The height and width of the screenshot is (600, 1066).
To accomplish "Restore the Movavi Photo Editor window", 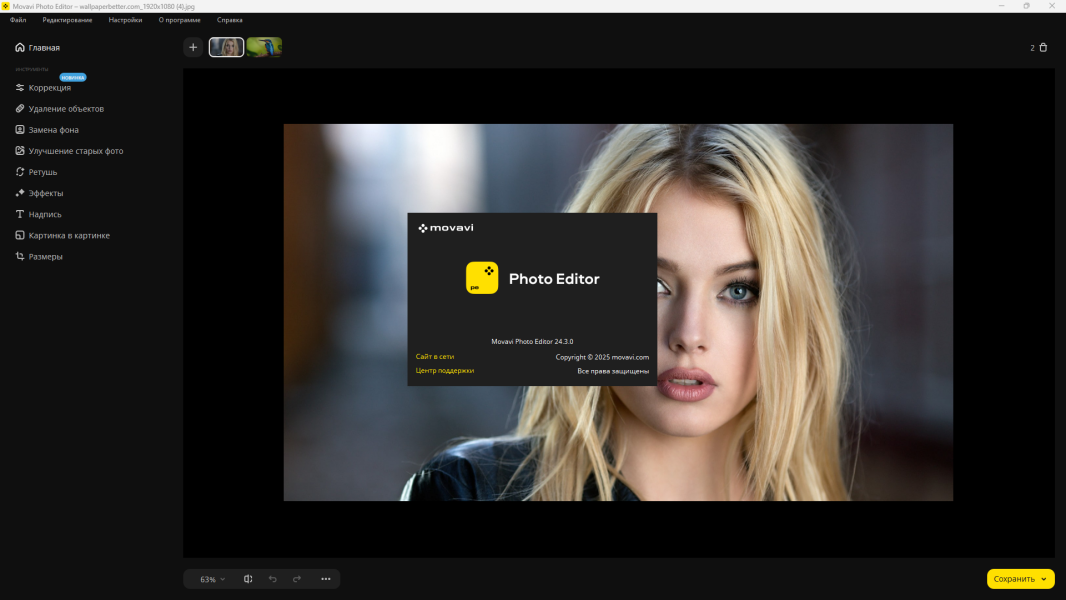I will click(1027, 5).
